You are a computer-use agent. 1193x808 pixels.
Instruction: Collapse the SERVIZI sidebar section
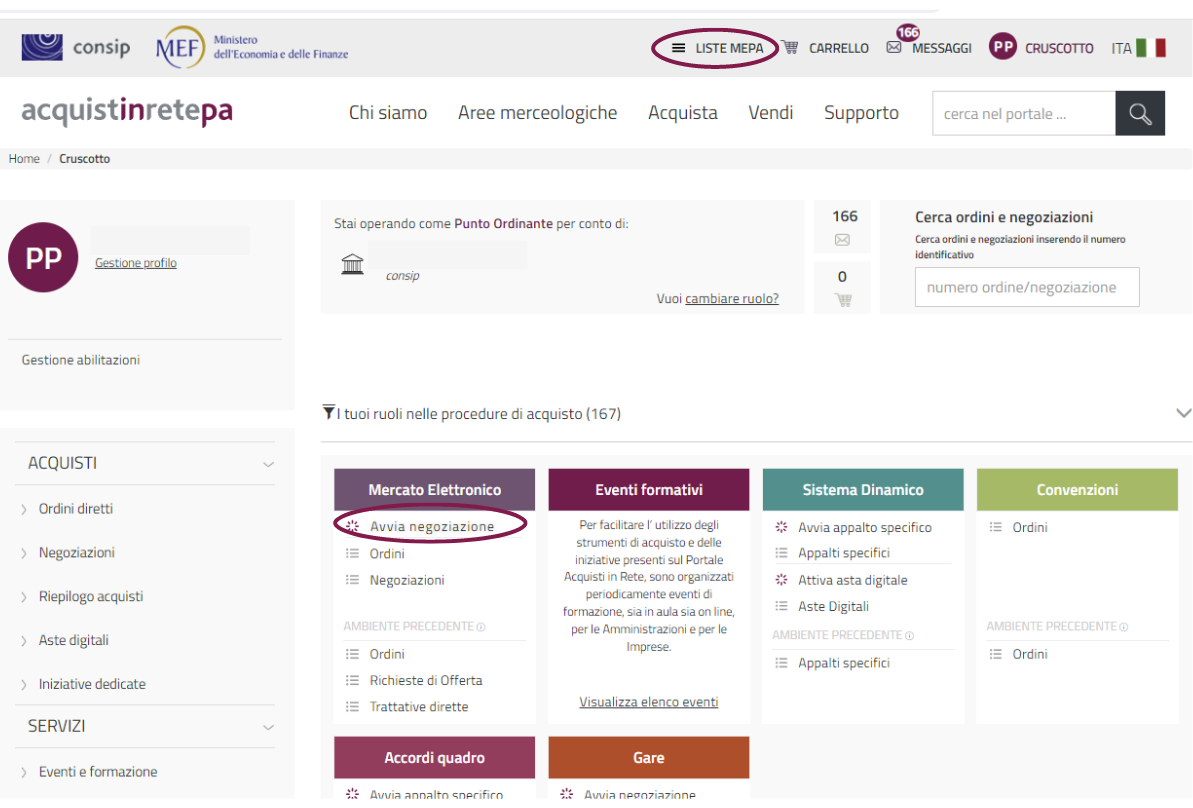pos(267,727)
